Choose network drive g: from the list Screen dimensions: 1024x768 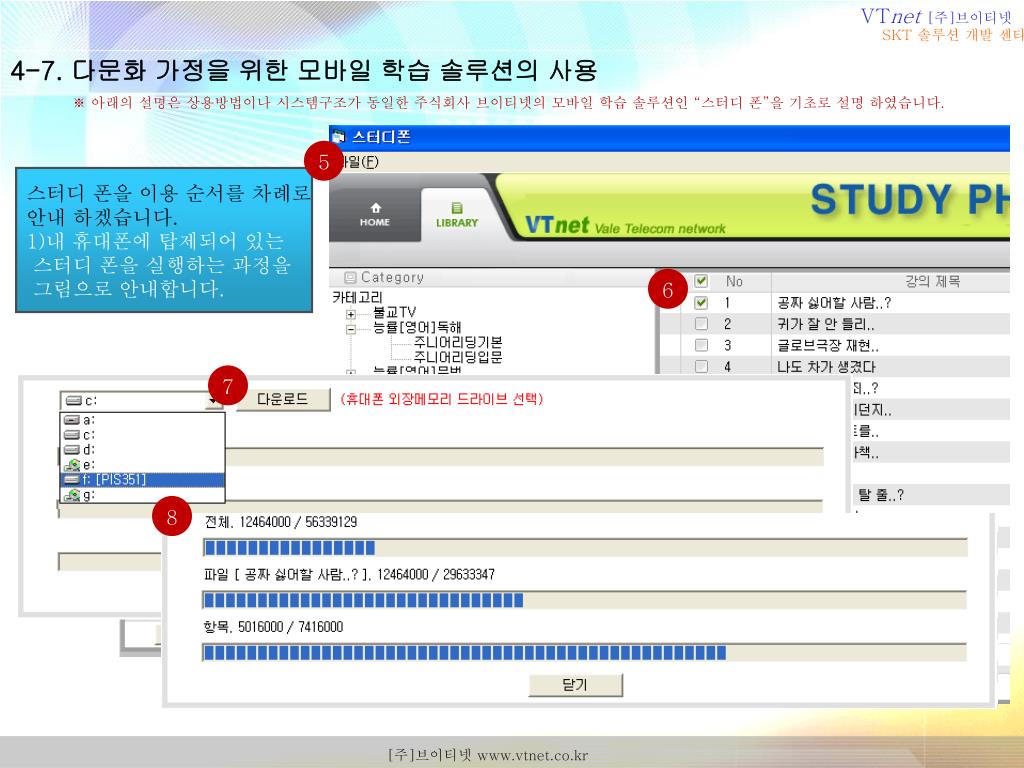[x=142, y=495]
